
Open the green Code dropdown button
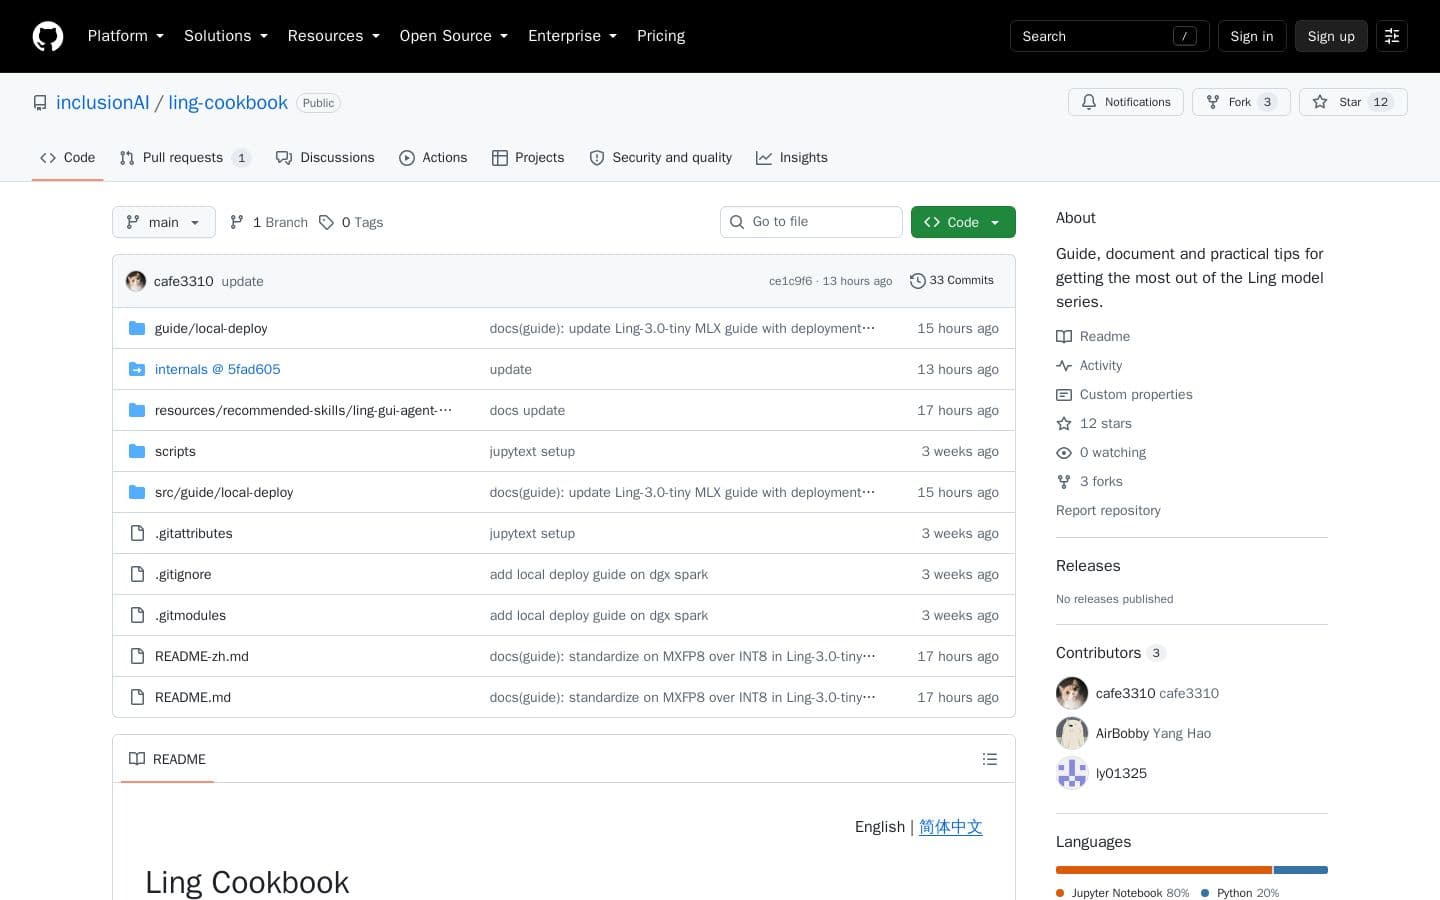[x=963, y=222]
